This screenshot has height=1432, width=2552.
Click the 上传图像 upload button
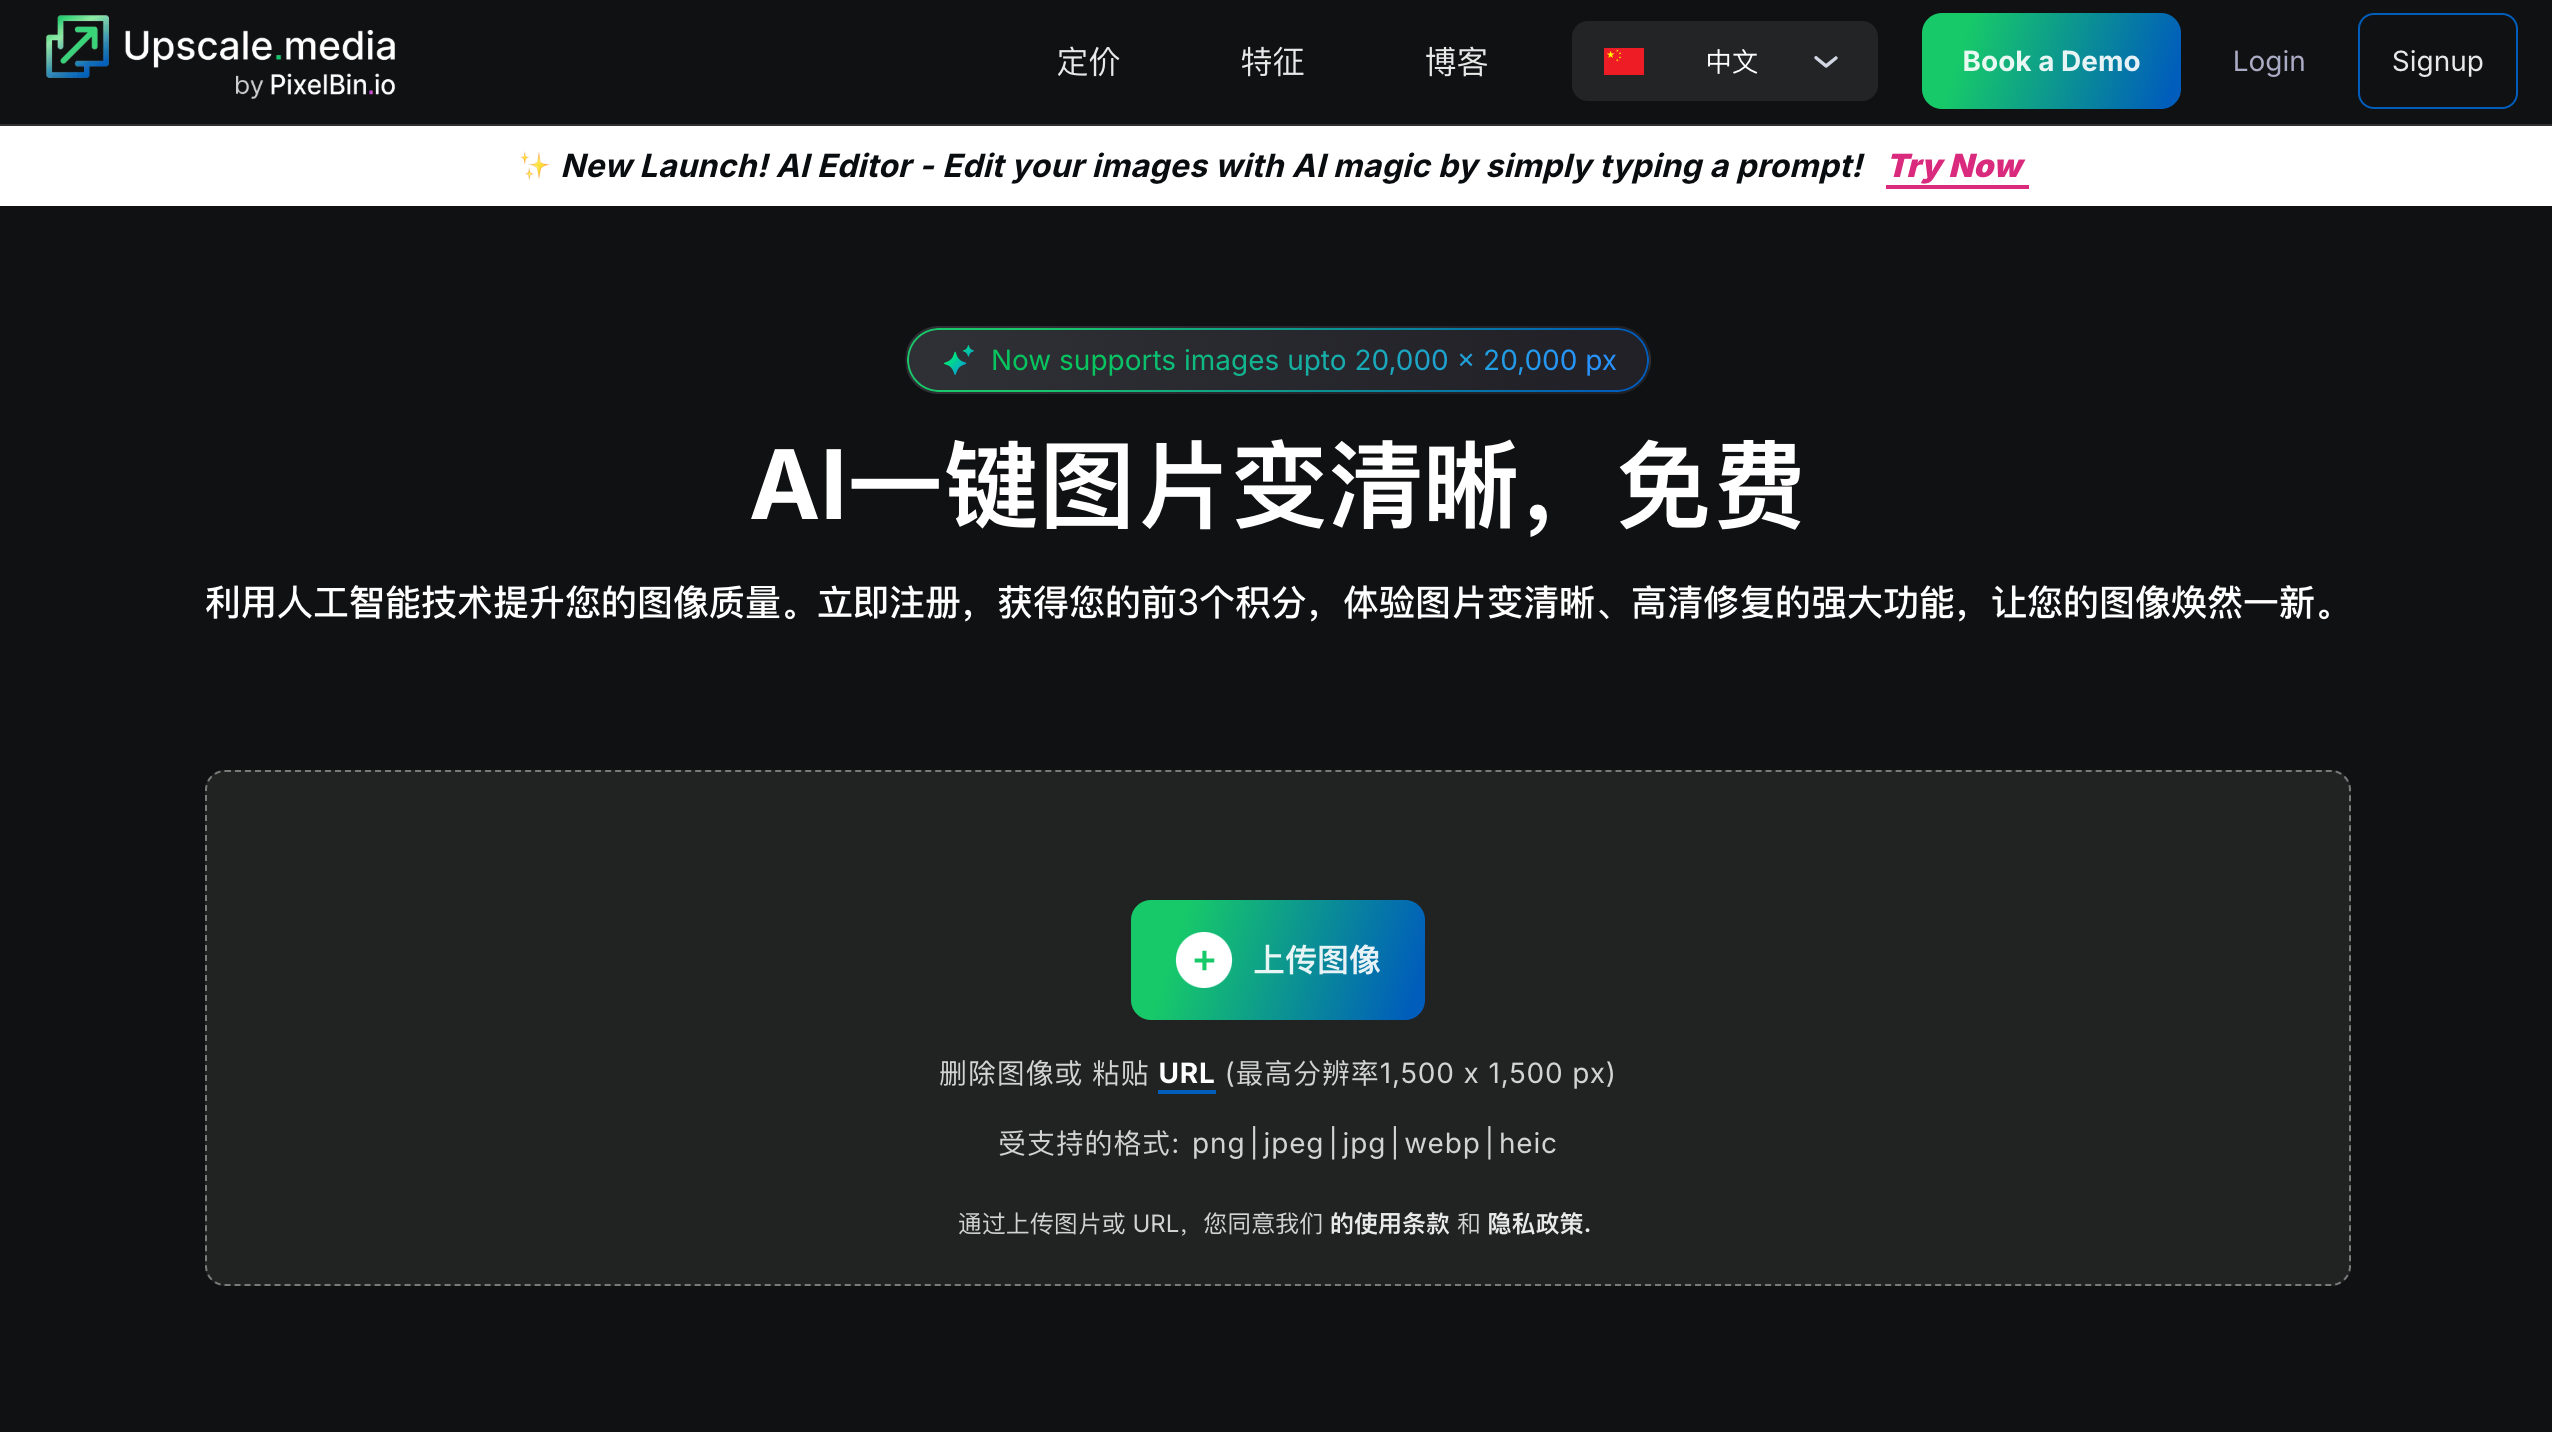coord(1317,960)
